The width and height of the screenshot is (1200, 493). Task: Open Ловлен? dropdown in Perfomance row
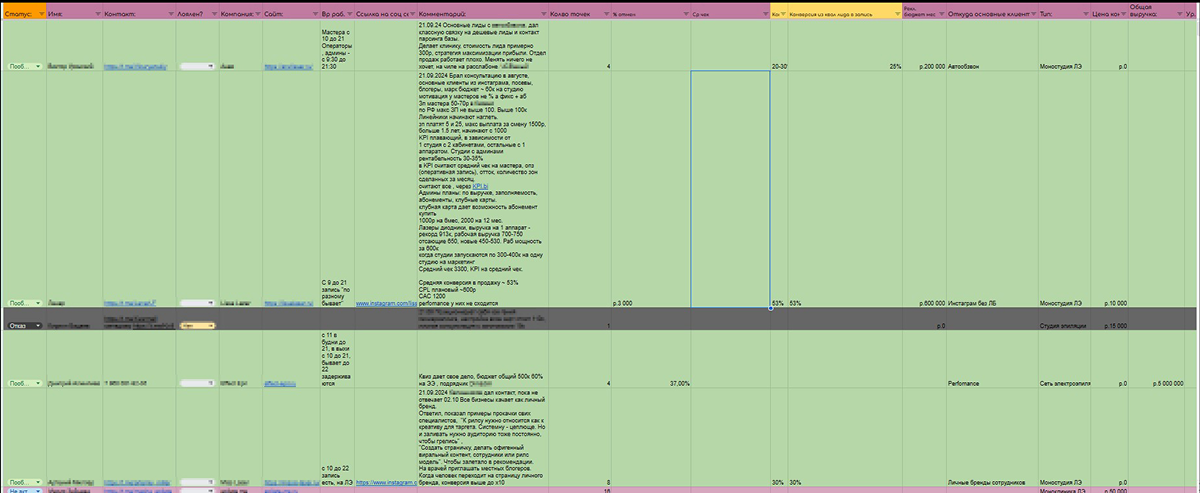(211, 383)
